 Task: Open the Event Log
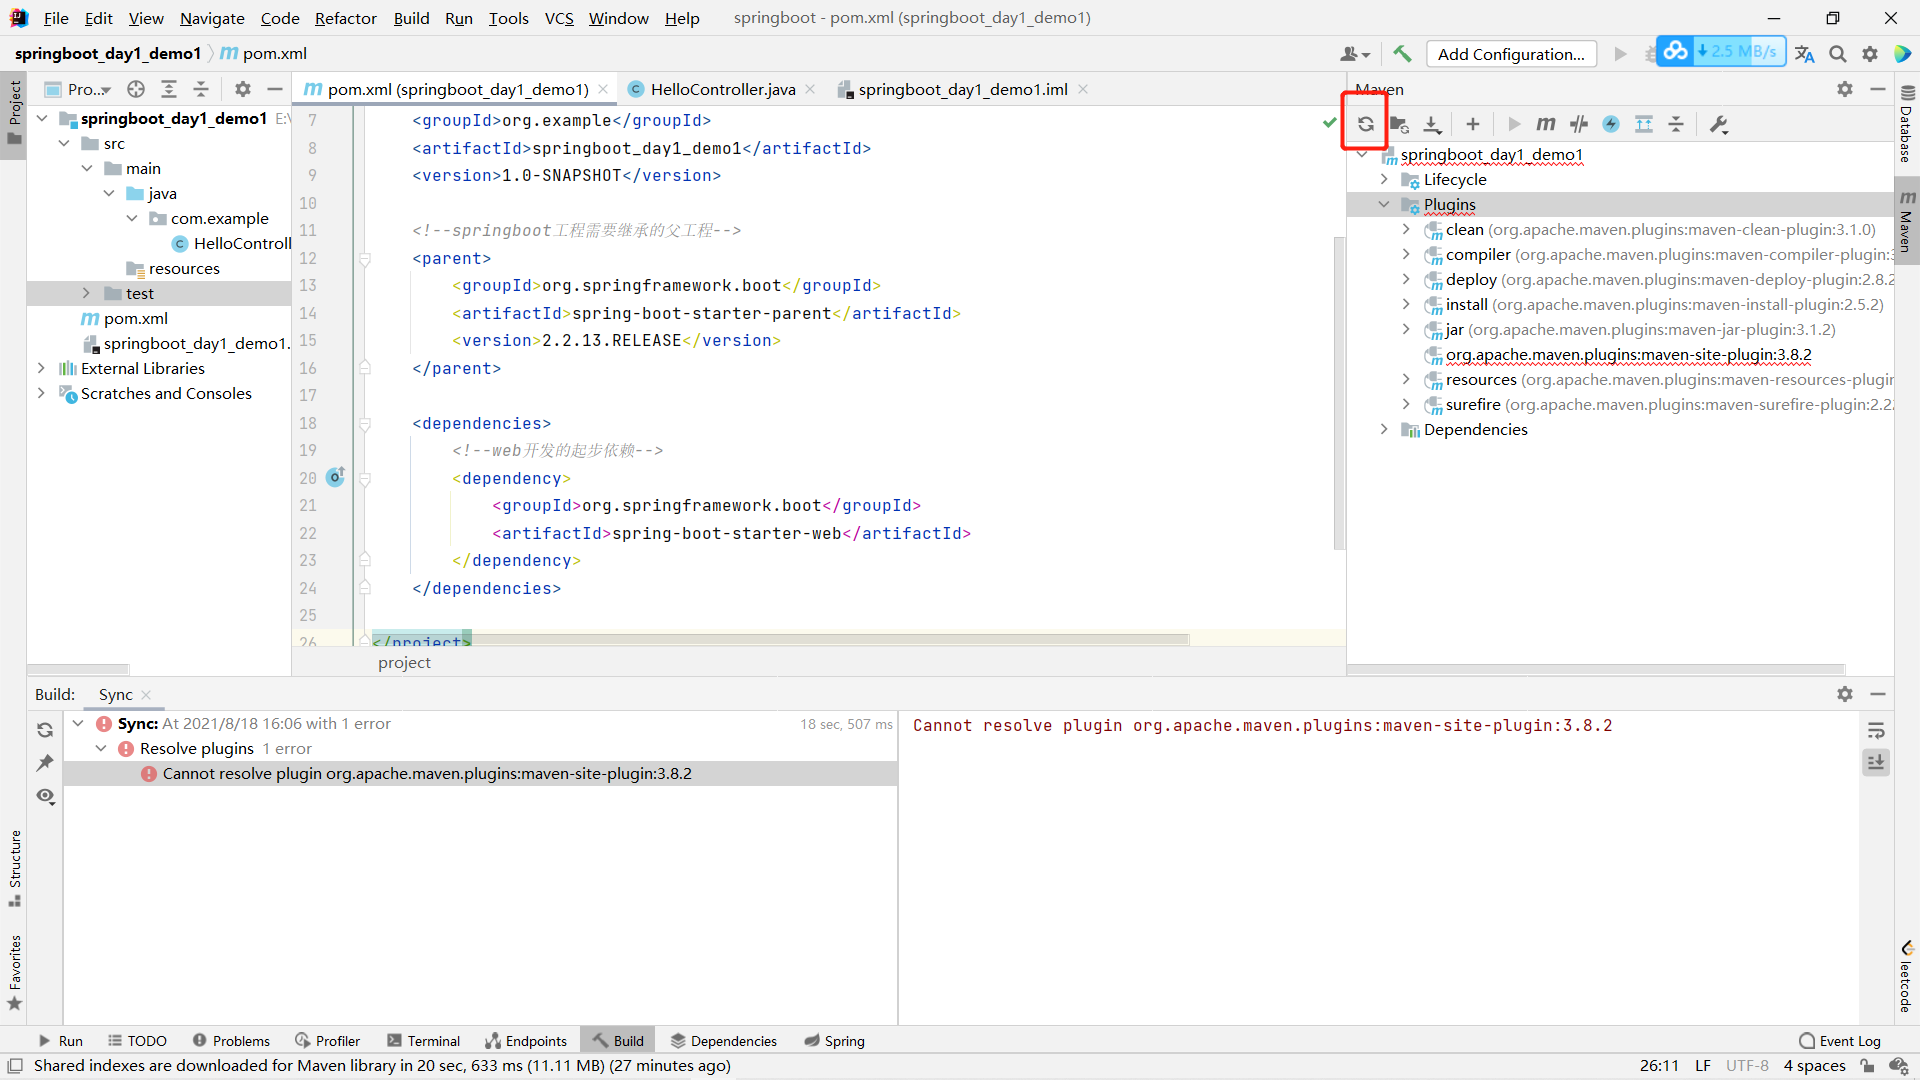(1839, 1041)
